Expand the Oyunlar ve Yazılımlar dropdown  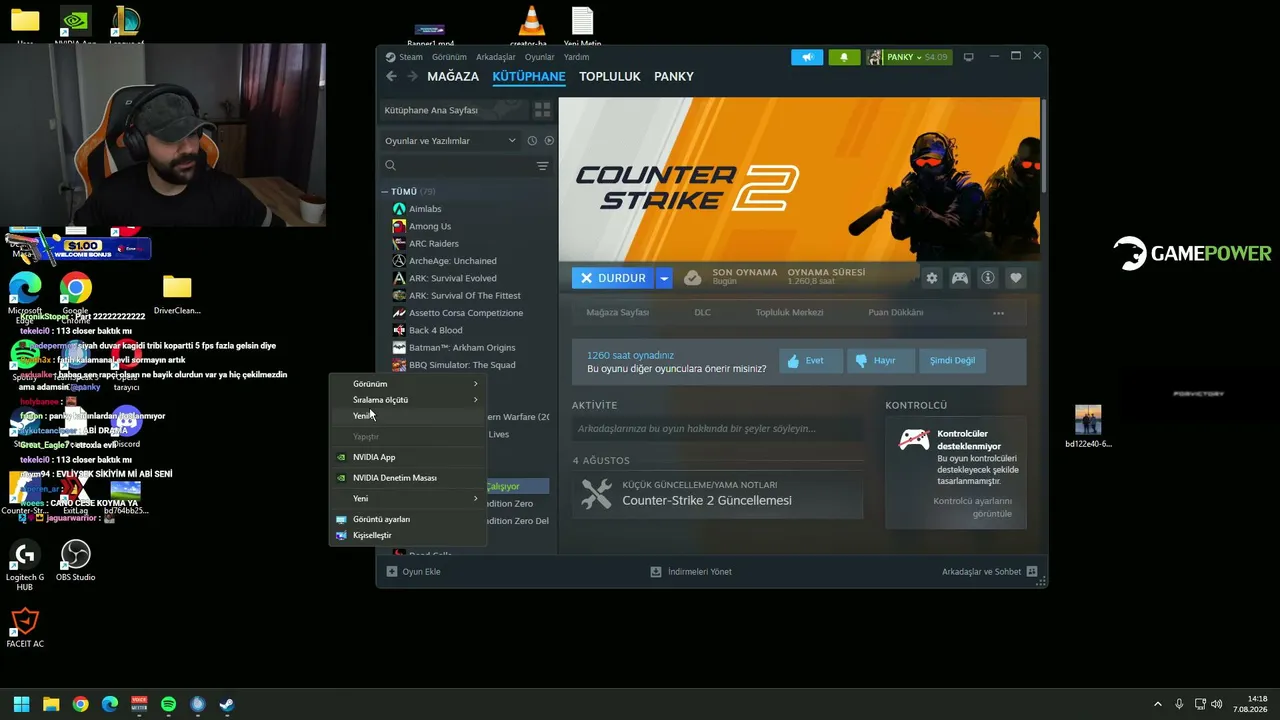click(x=450, y=141)
